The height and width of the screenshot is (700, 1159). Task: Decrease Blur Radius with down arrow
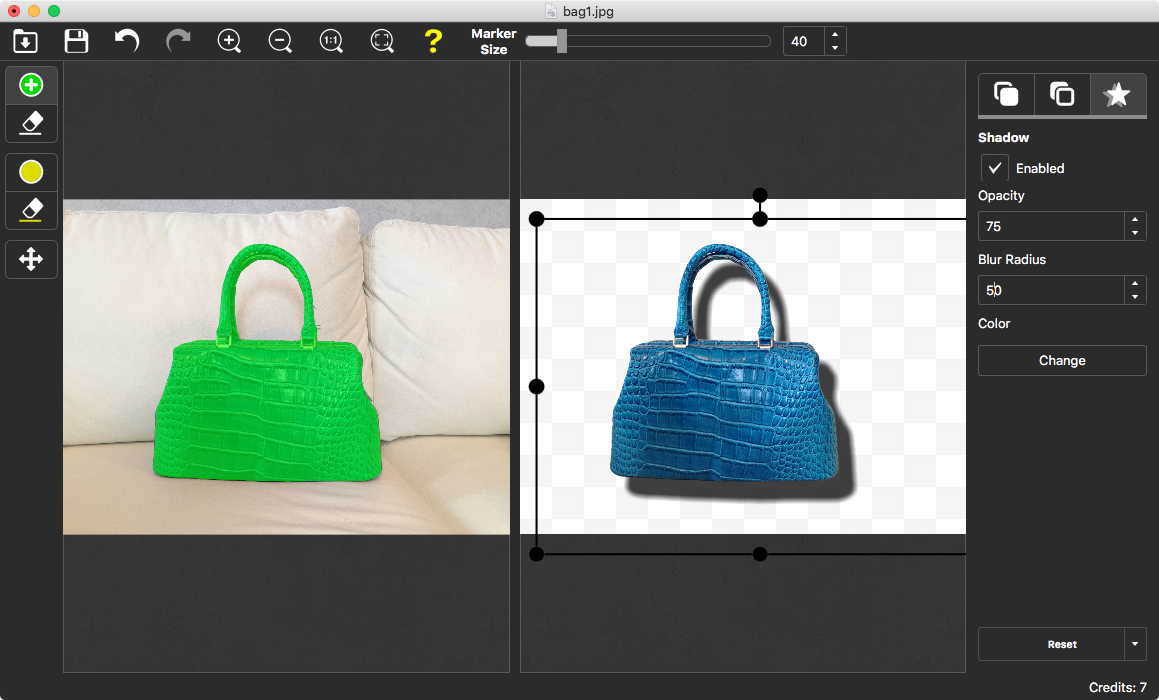pos(1134,297)
